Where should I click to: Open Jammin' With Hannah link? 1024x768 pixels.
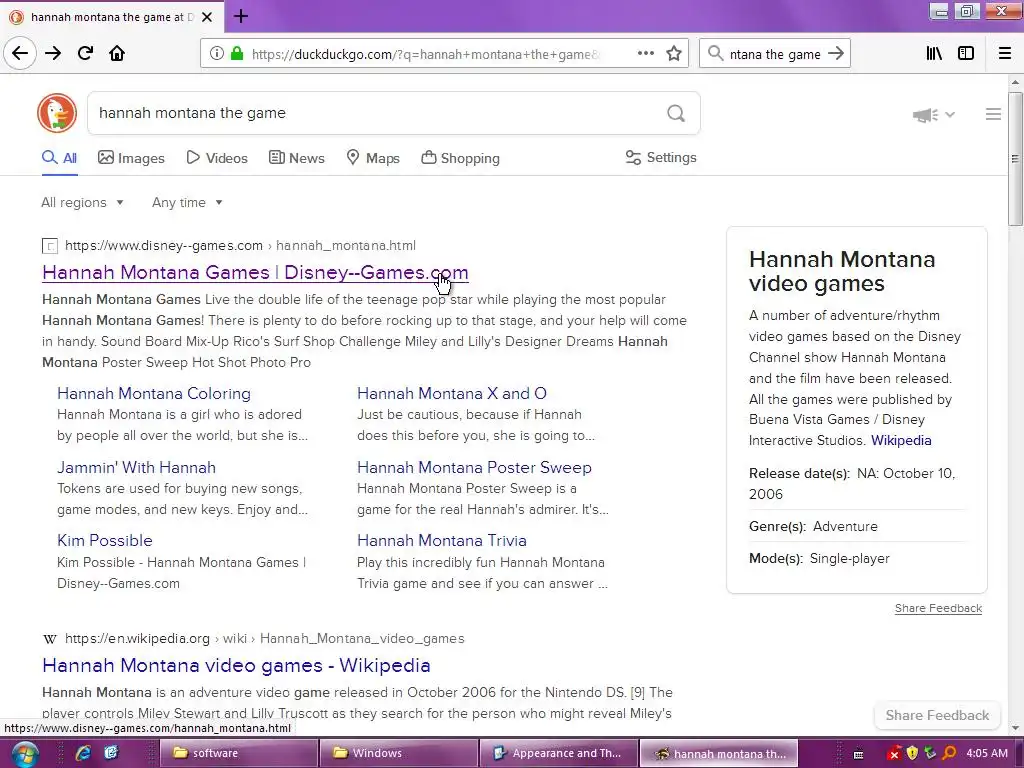[x=136, y=468]
